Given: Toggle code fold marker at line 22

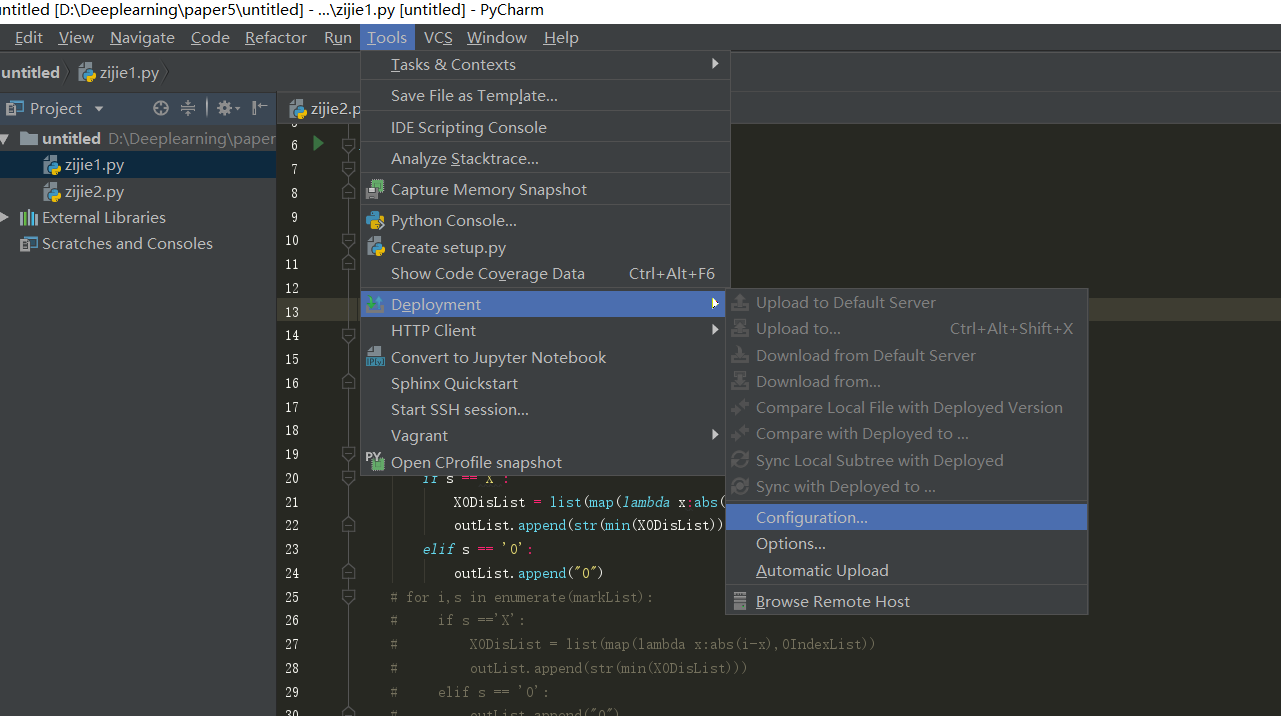Looking at the screenshot, I should [x=348, y=525].
